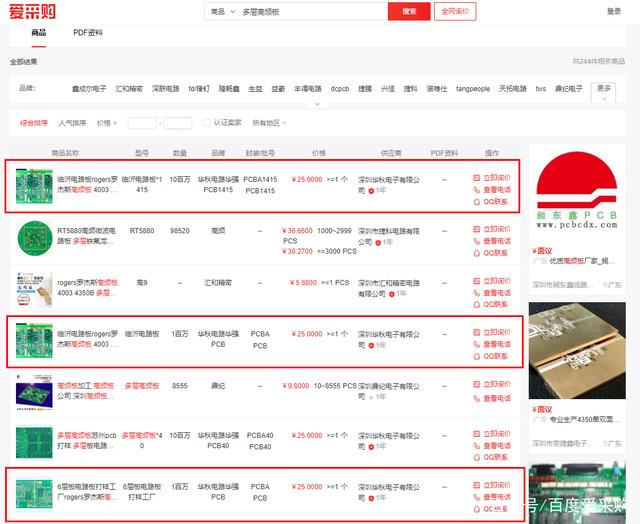Select 人气排序 sorting

(72, 123)
